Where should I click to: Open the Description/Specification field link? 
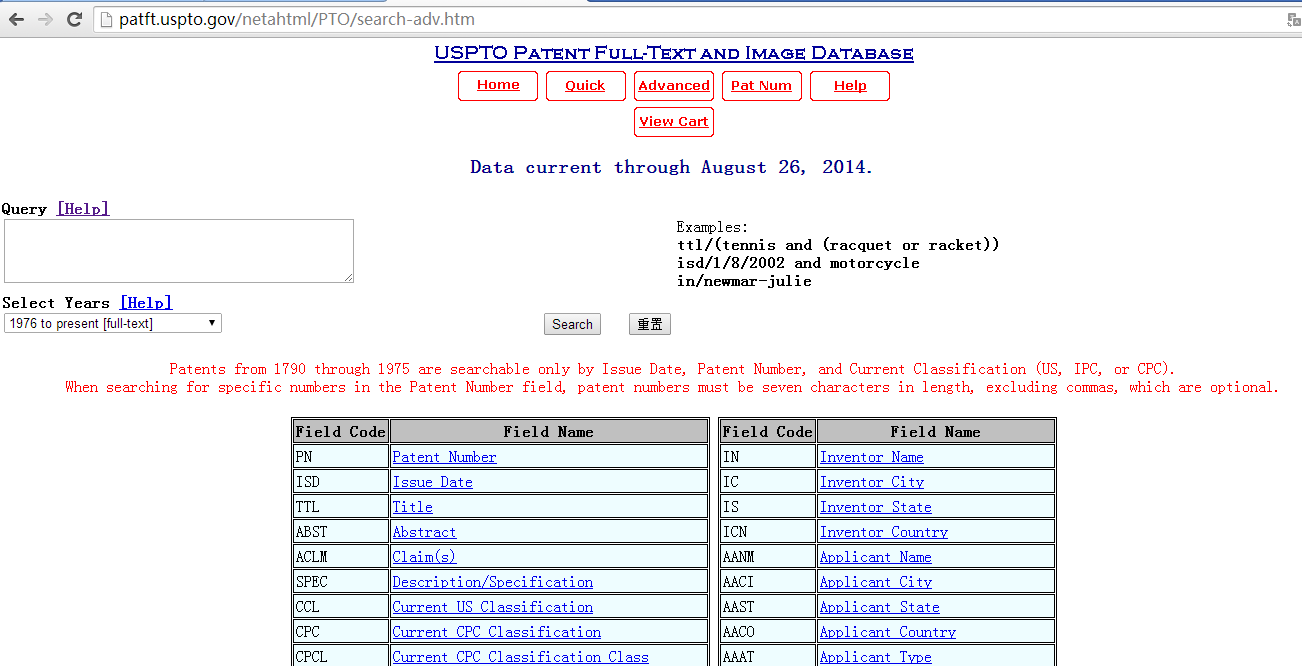tap(492, 582)
